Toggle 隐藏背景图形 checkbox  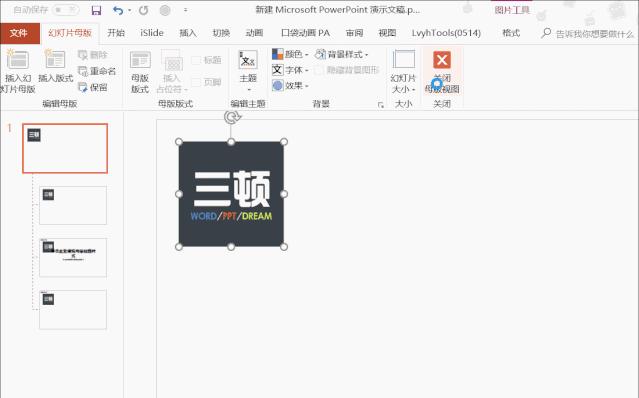pyautogui.click(x=347, y=70)
